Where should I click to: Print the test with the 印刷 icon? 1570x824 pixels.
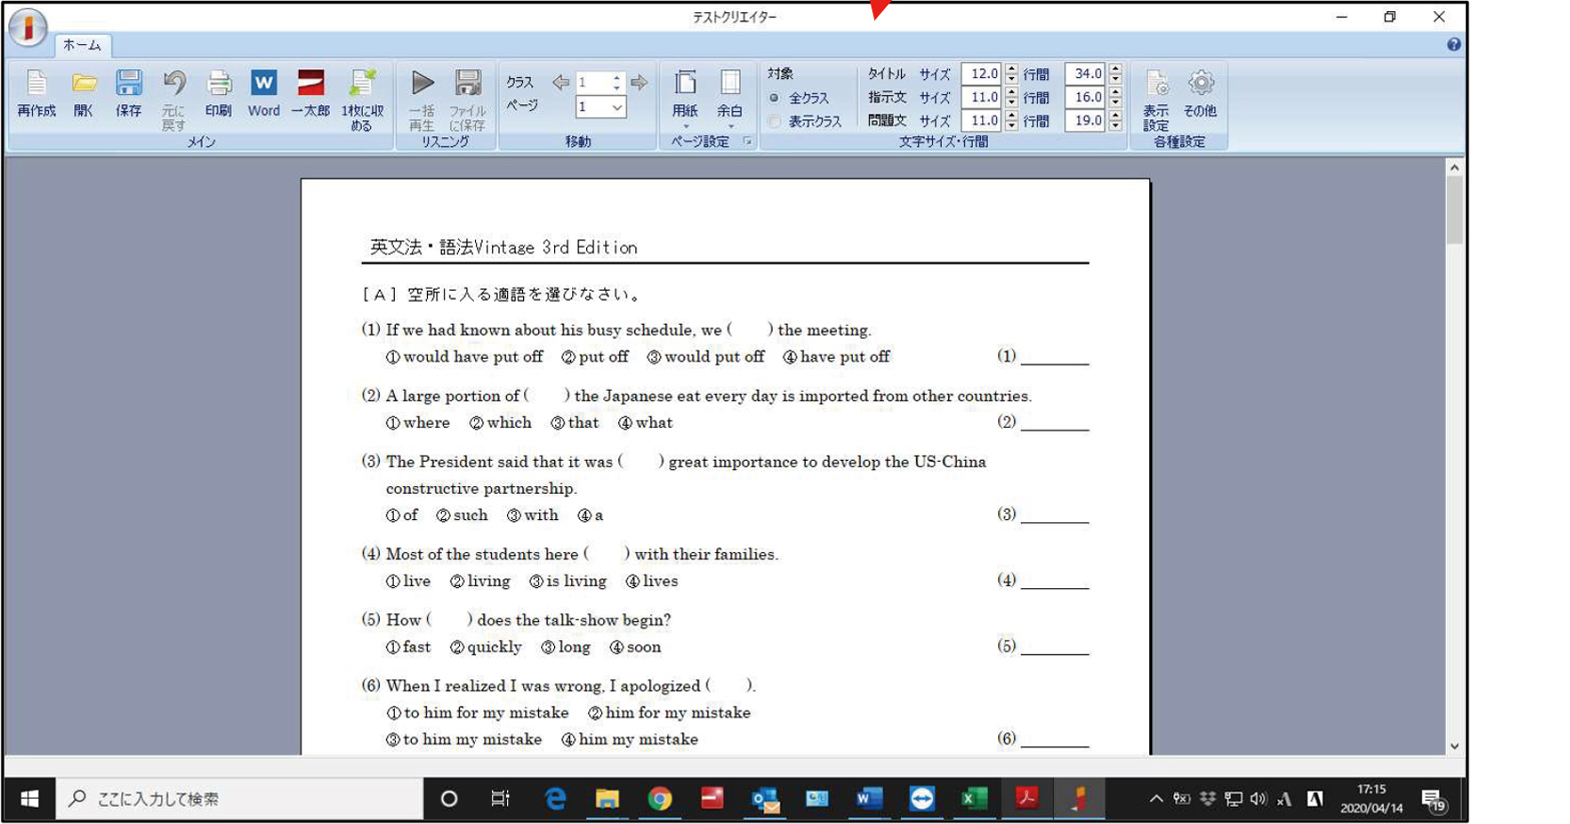(x=218, y=93)
